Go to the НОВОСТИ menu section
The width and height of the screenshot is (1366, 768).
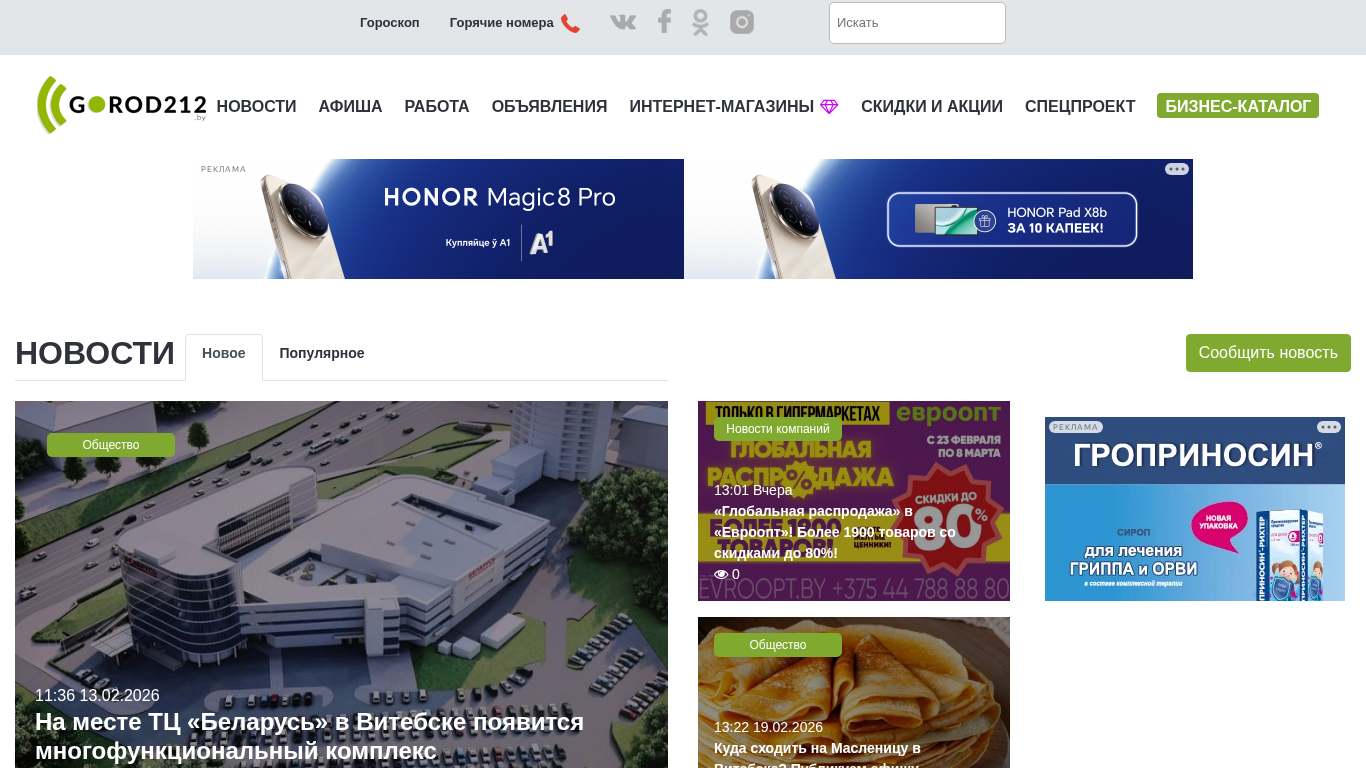click(257, 107)
